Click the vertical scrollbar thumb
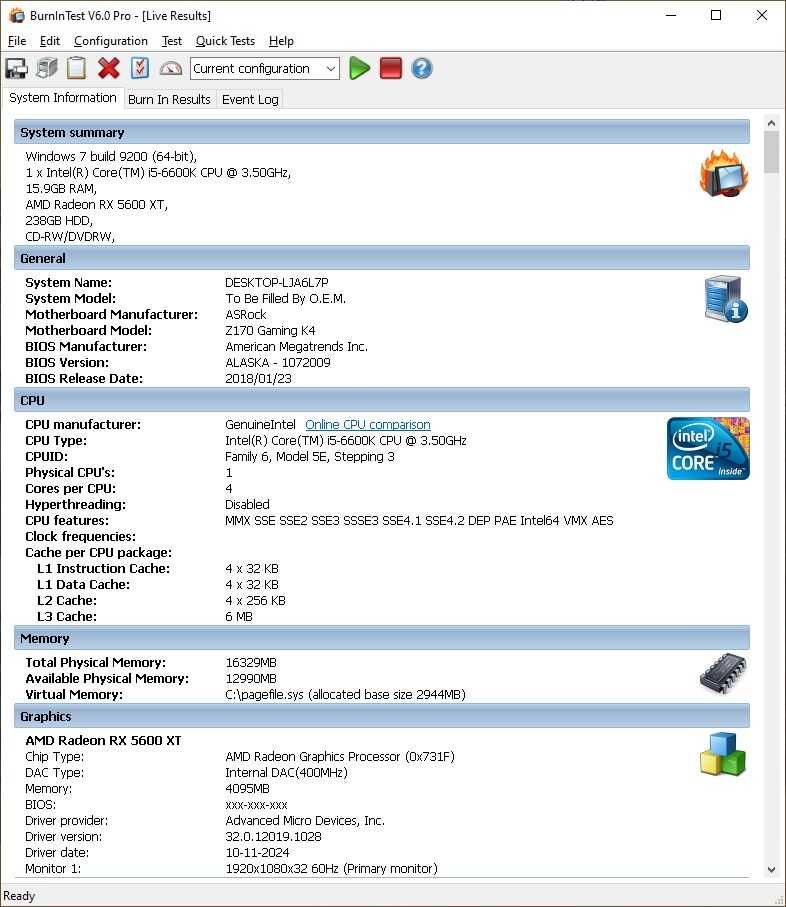The image size is (786, 907). pyautogui.click(x=771, y=152)
